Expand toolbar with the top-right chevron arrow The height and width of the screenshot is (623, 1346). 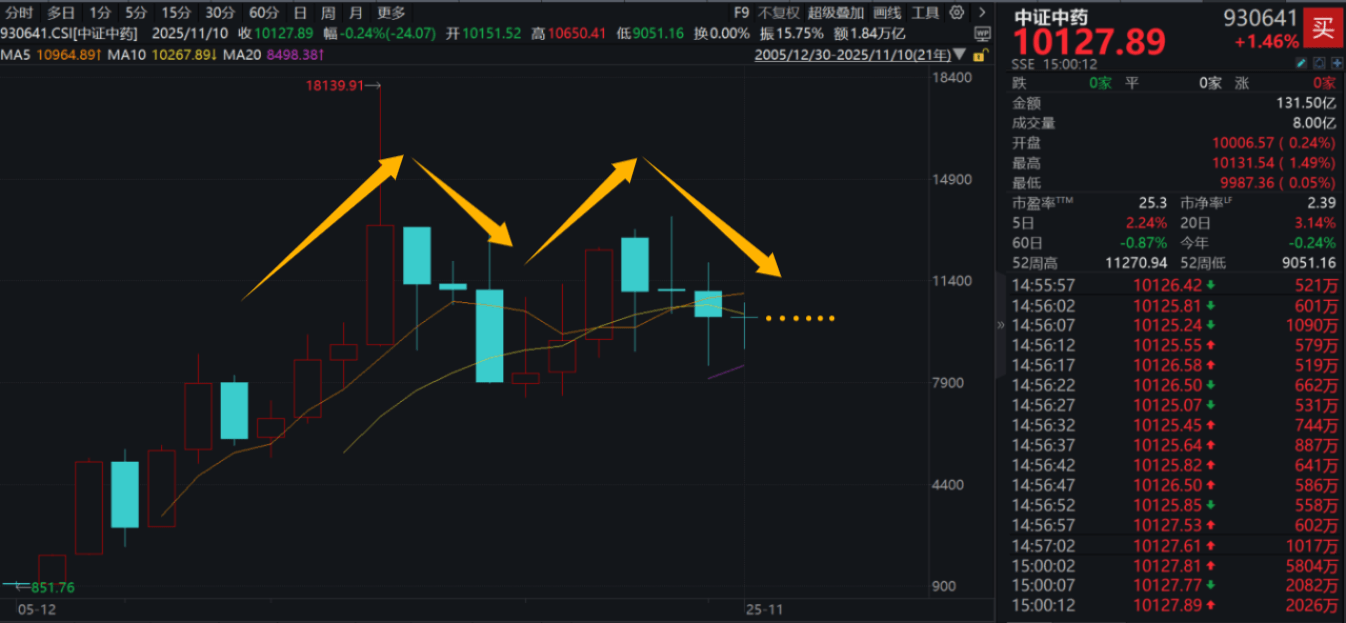981,13
